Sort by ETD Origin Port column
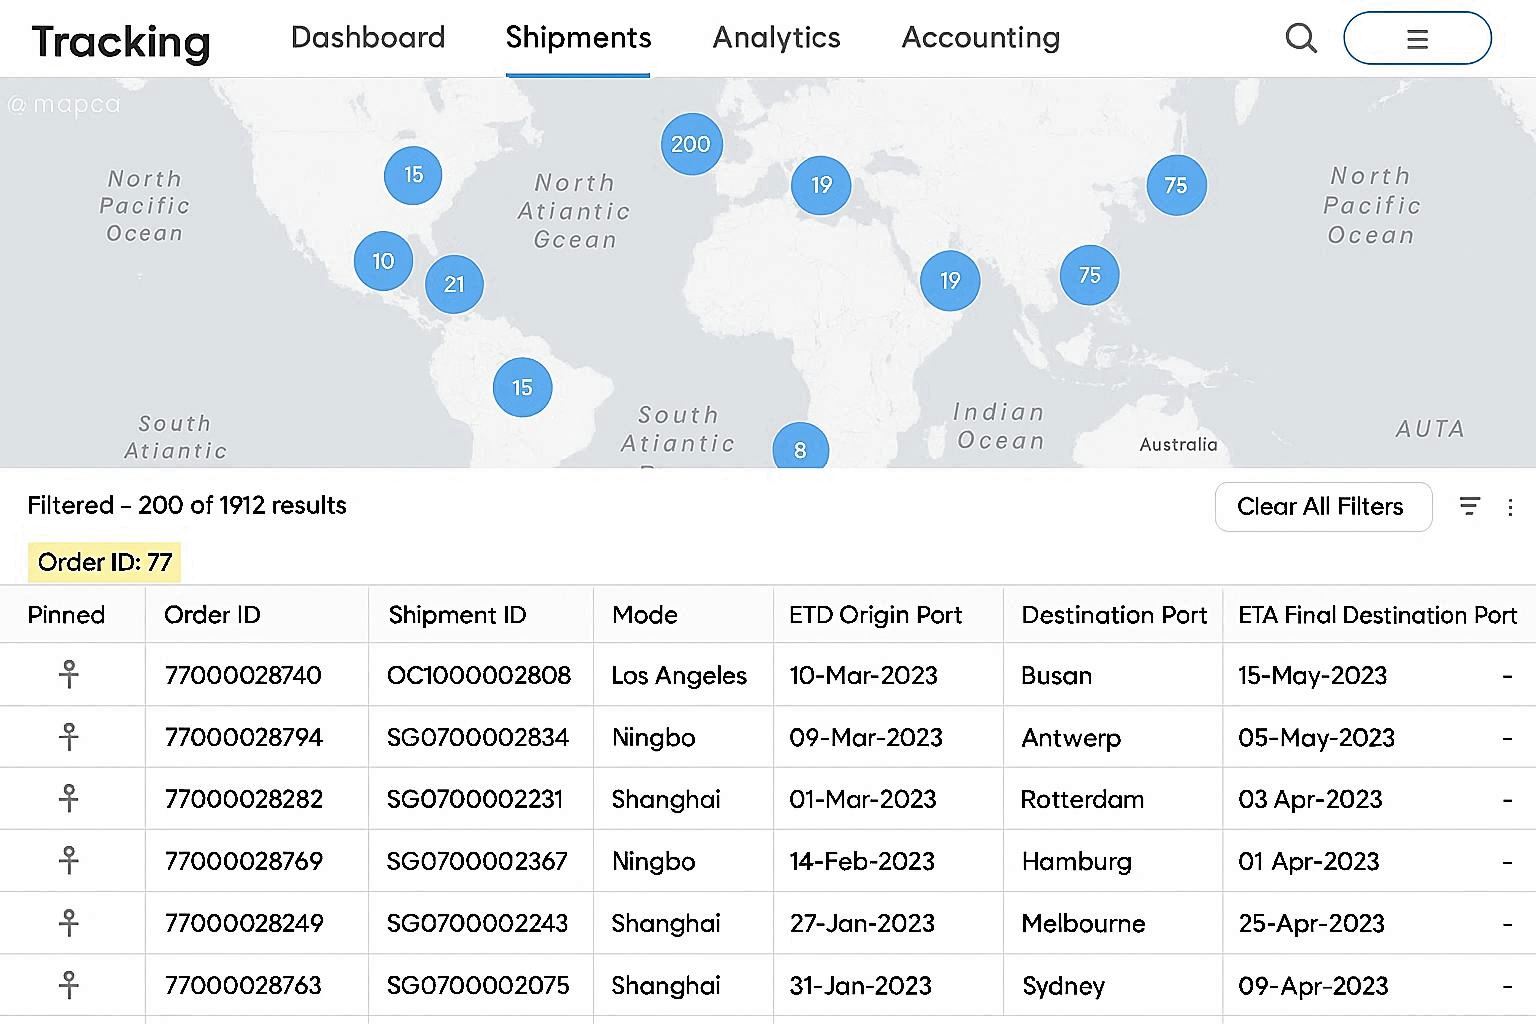The width and height of the screenshot is (1536, 1024). (875, 615)
